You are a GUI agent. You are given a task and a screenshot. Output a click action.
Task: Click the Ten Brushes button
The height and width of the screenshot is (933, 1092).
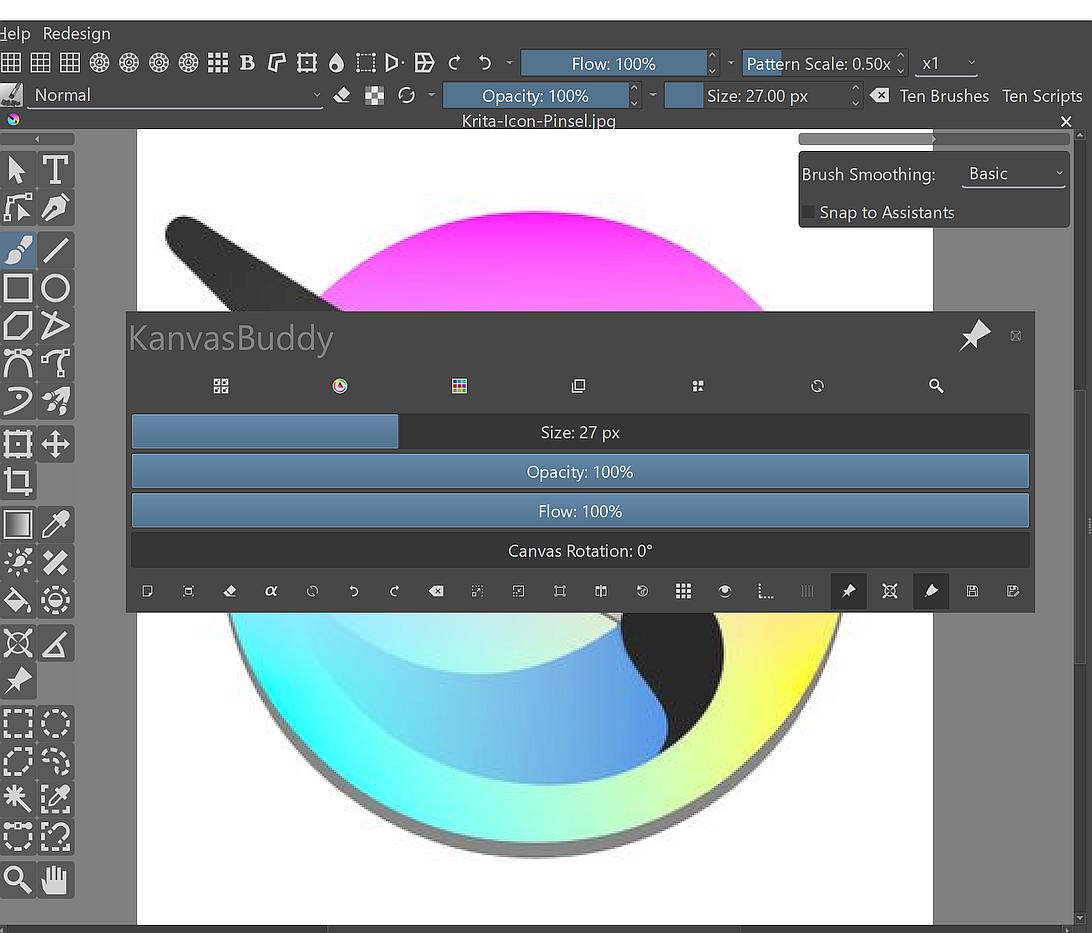tap(943, 96)
